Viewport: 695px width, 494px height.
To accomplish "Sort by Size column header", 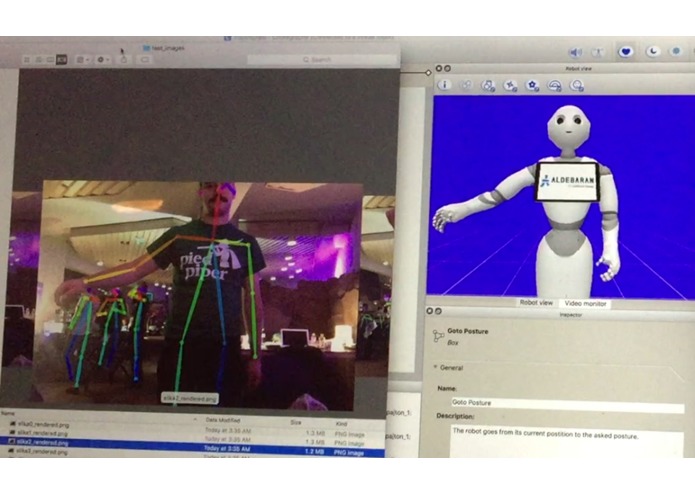I will tap(296, 423).
